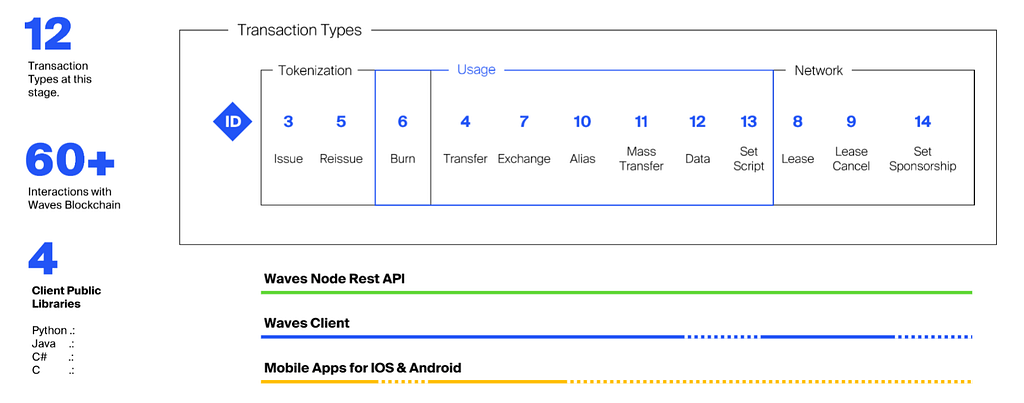Select Lease Cancel transaction type 9

[x=851, y=143]
